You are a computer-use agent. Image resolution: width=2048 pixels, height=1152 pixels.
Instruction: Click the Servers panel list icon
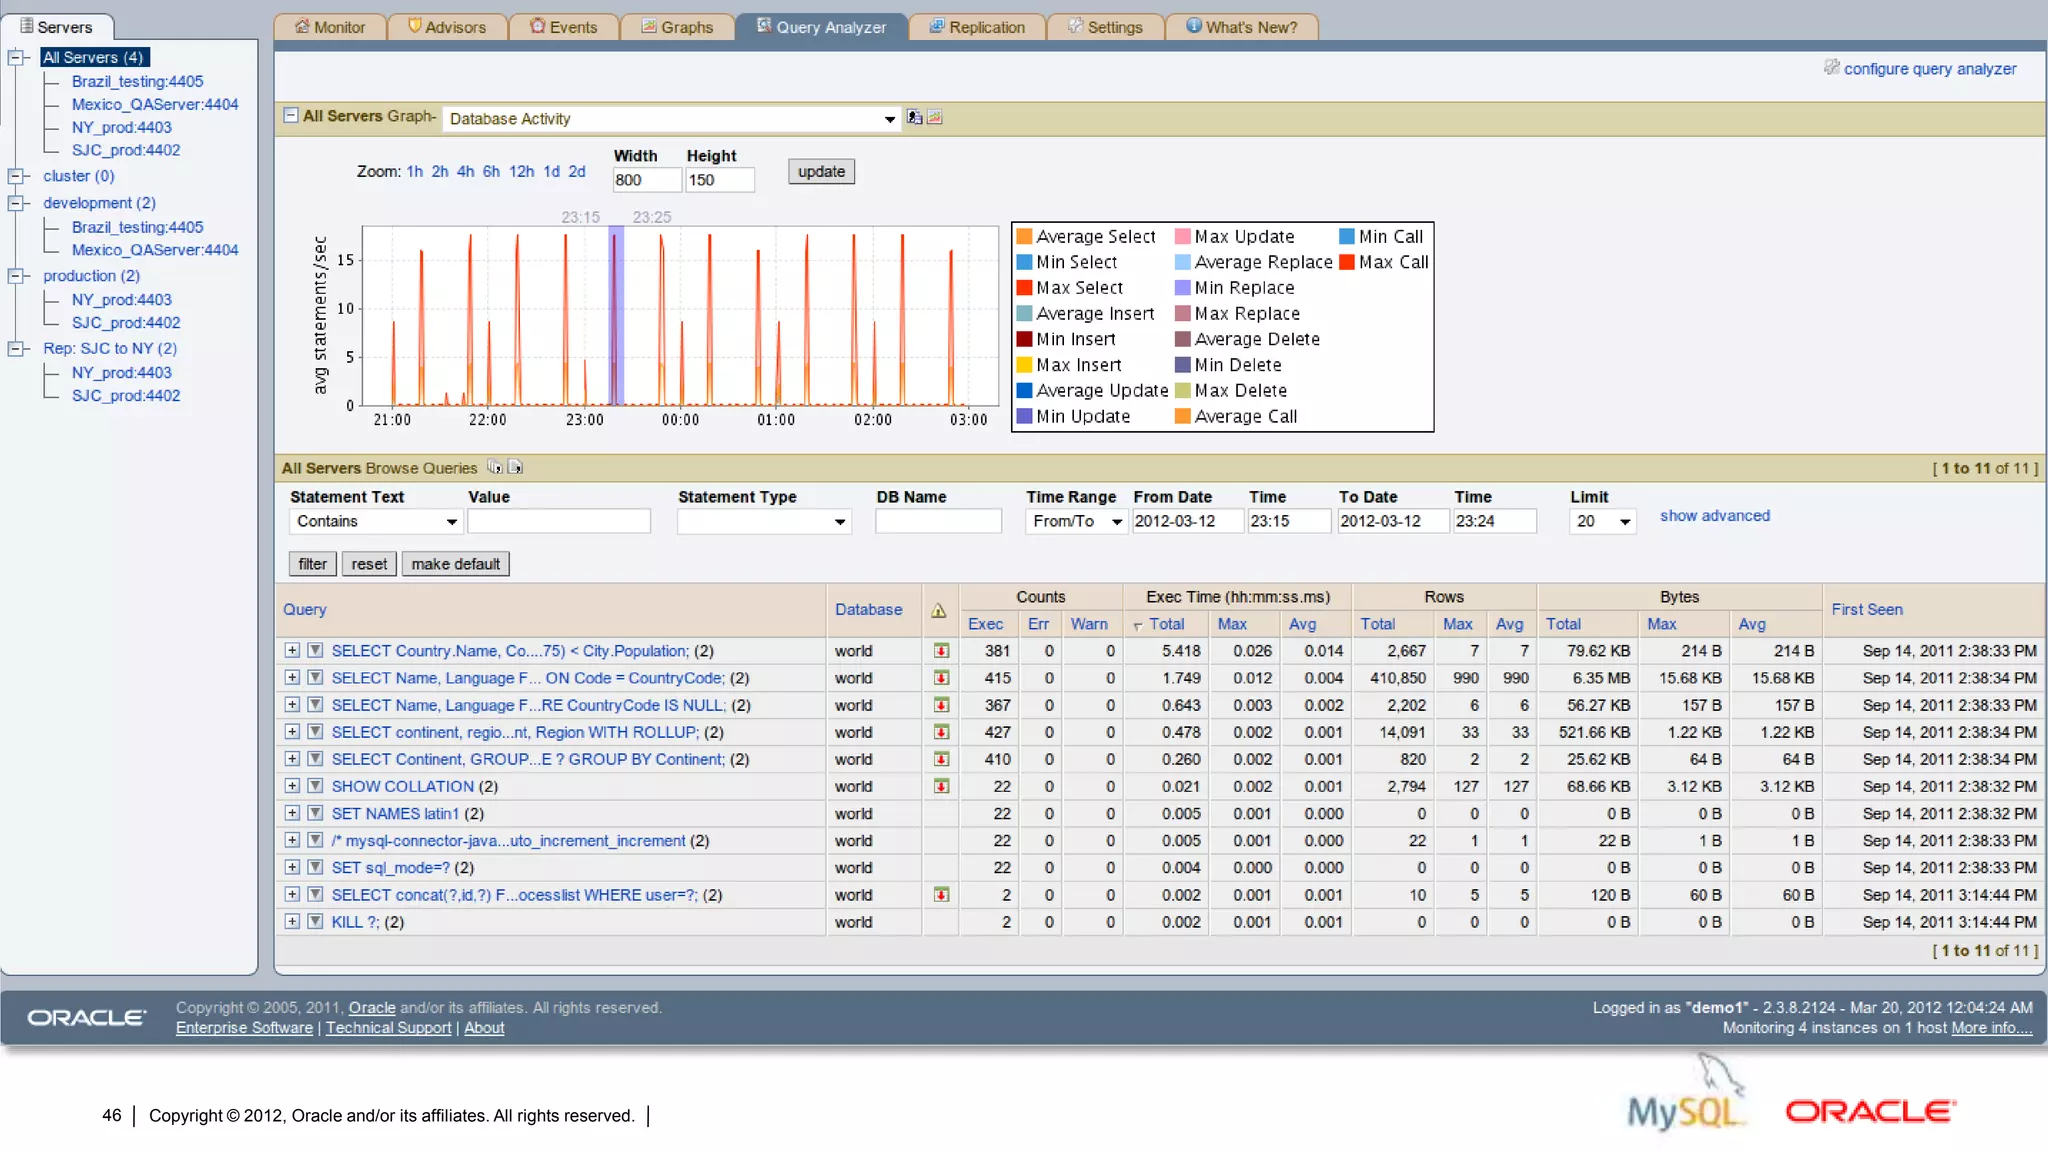(x=27, y=26)
